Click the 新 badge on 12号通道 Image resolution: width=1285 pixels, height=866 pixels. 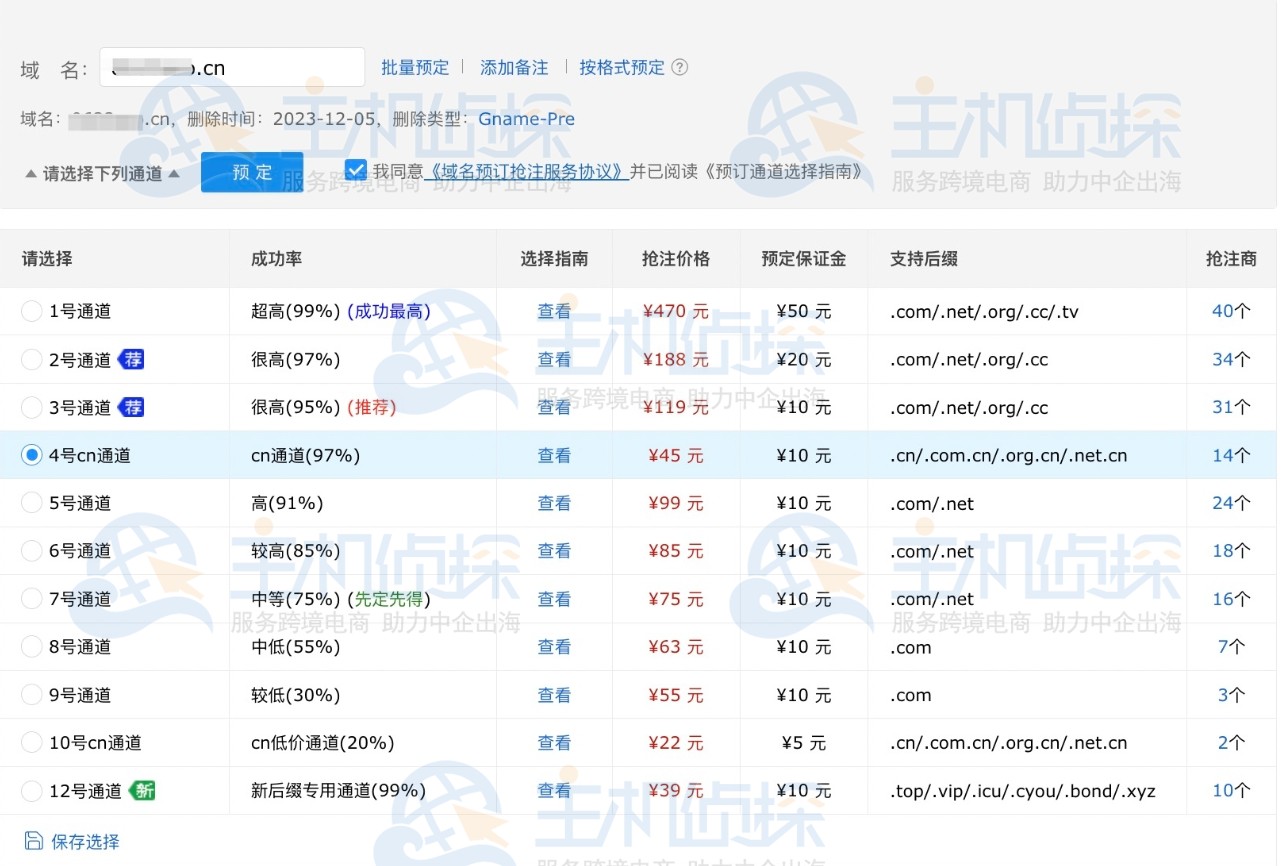coord(142,791)
